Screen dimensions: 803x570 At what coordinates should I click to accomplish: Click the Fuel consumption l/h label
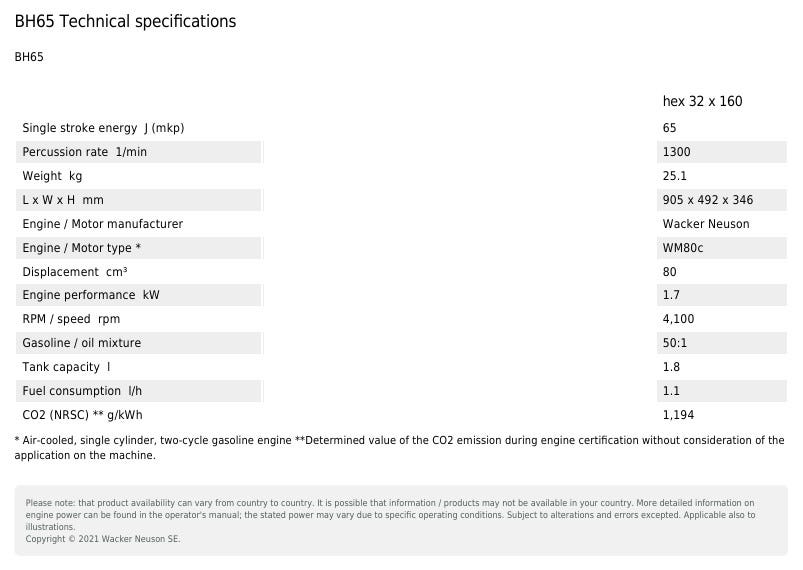85,391
